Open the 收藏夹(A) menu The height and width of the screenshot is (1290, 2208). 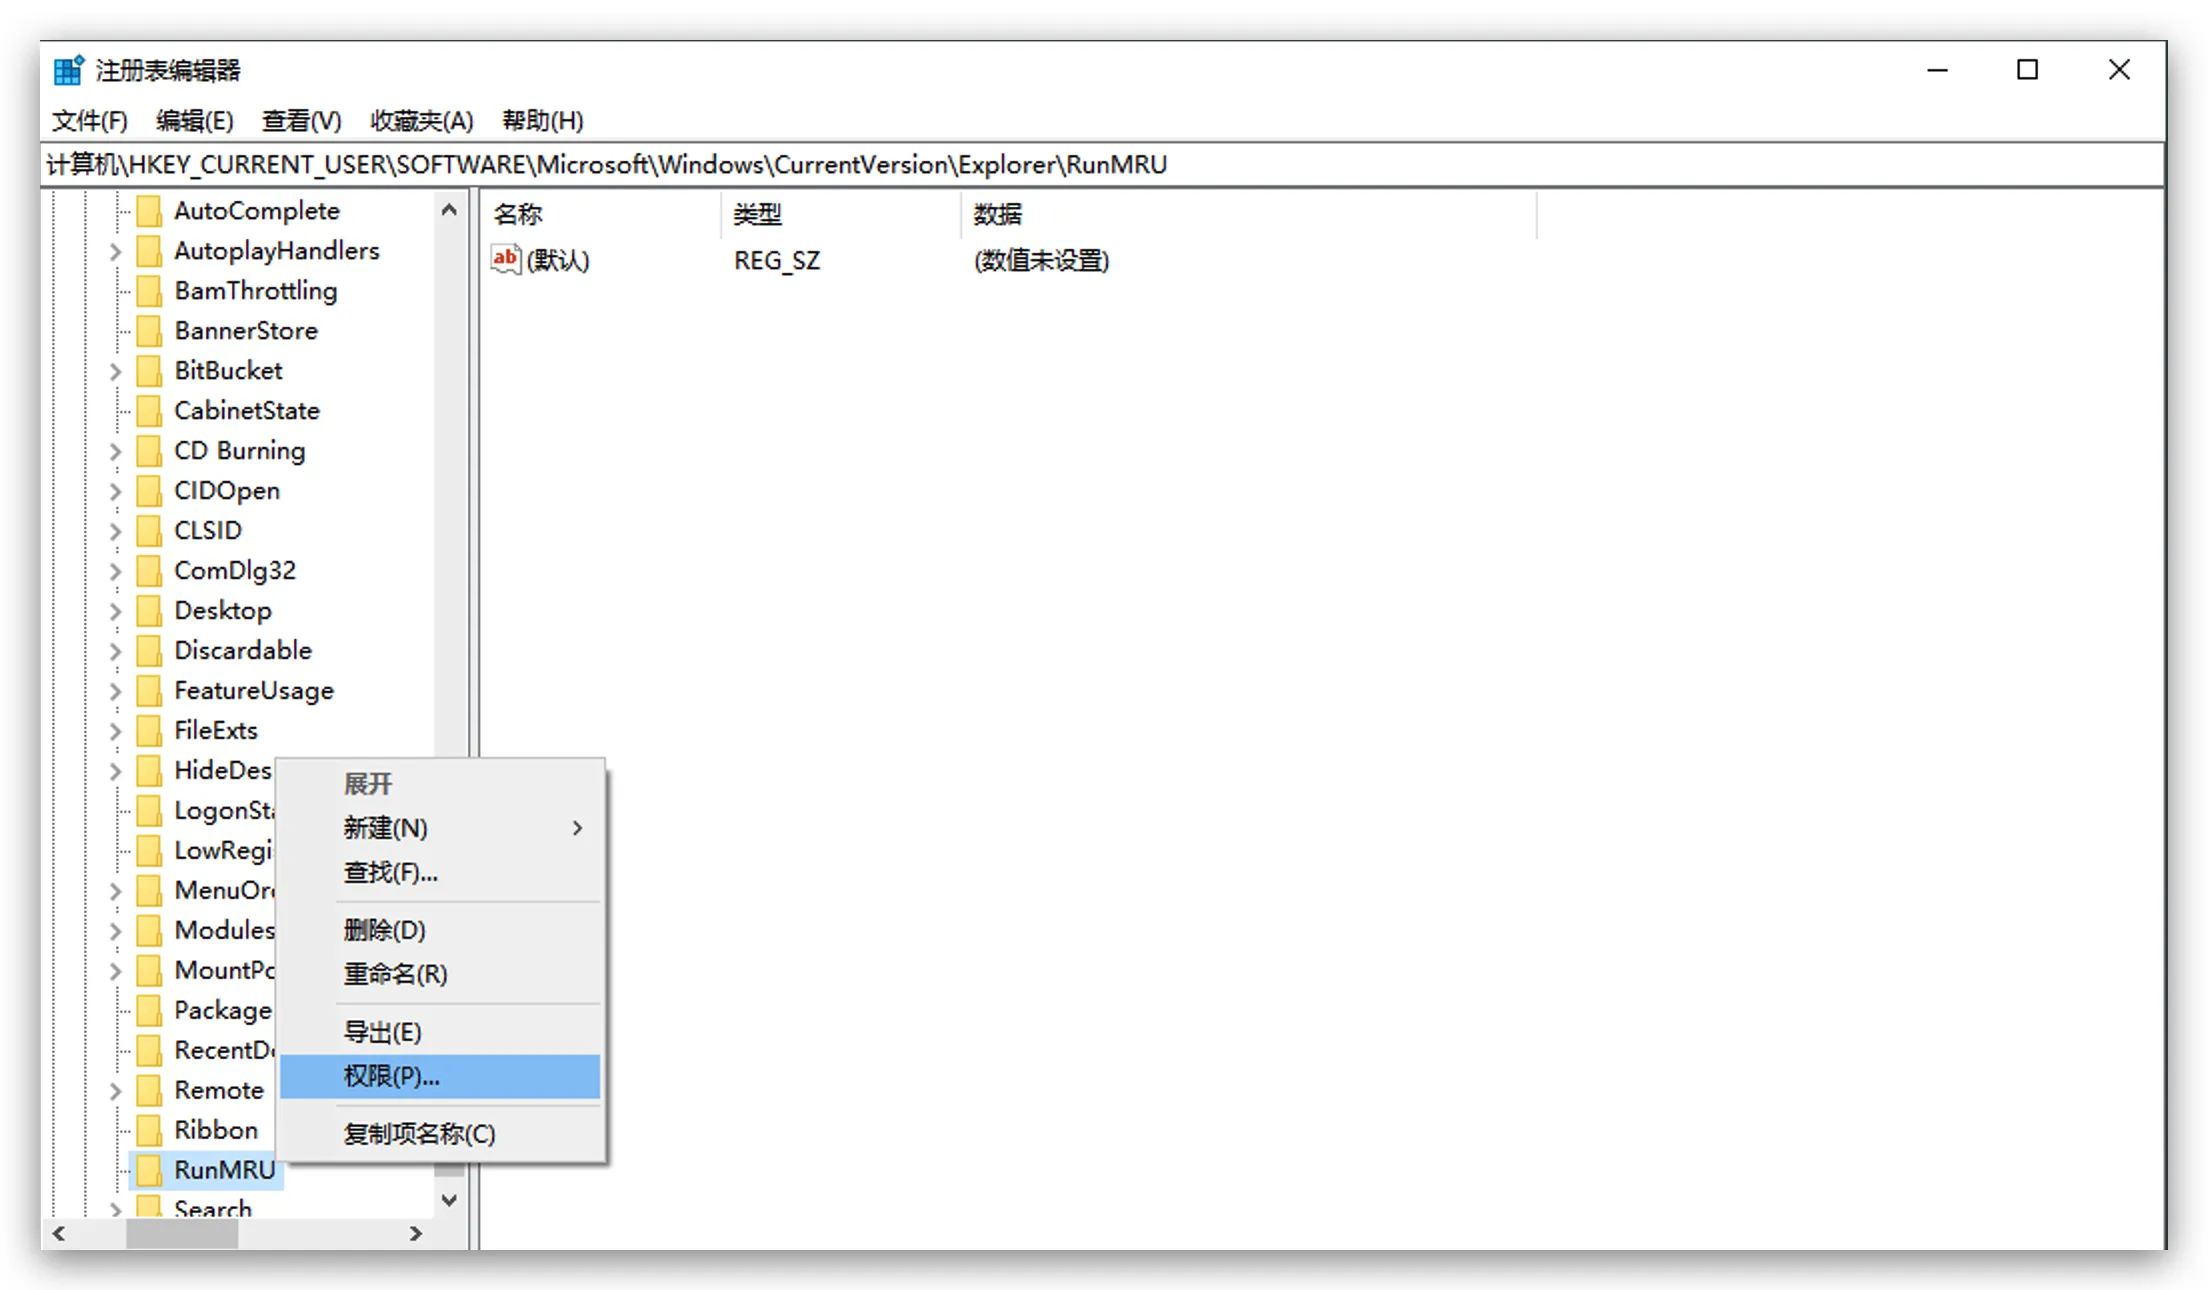click(422, 121)
